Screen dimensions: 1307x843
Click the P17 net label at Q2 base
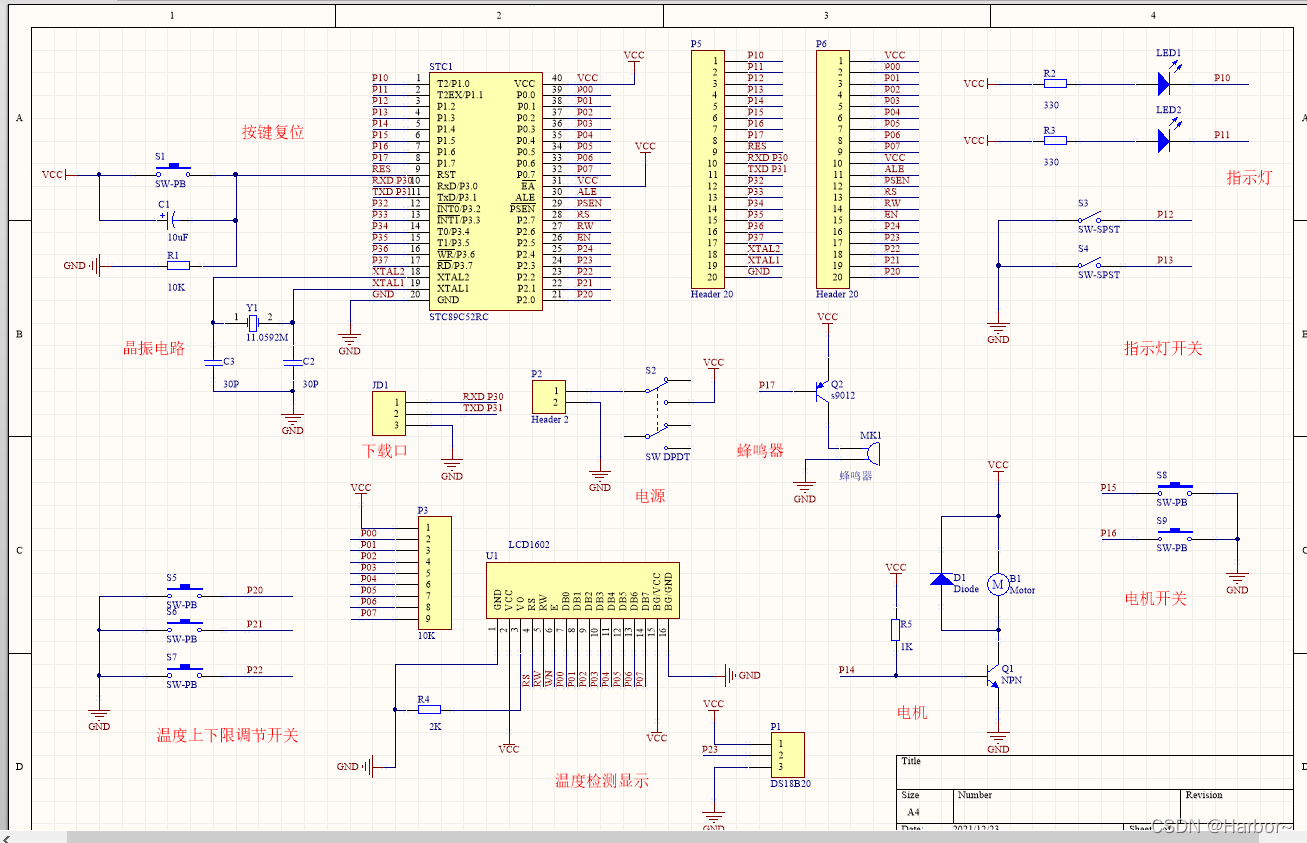[x=767, y=385]
